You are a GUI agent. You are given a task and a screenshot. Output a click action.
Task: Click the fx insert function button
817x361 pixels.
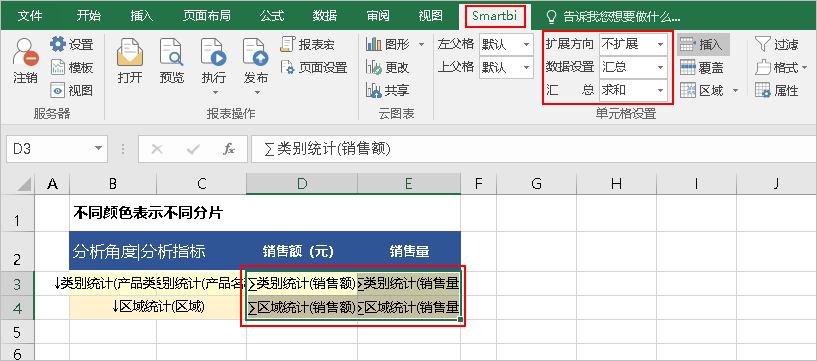tap(229, 150)
